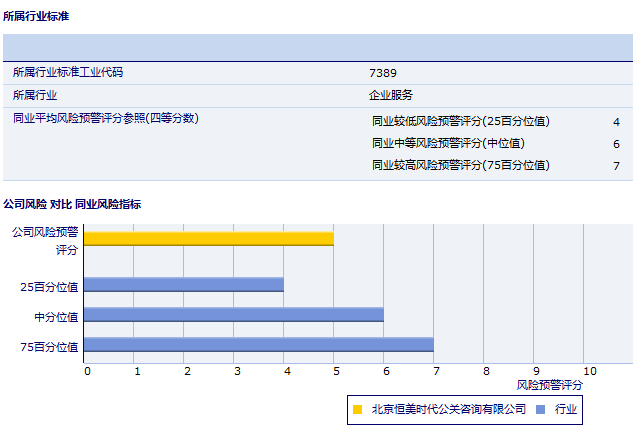Click the blue 25百分位值 bar
The width and height of the screenshot is (642, 431).
(183, 284)
